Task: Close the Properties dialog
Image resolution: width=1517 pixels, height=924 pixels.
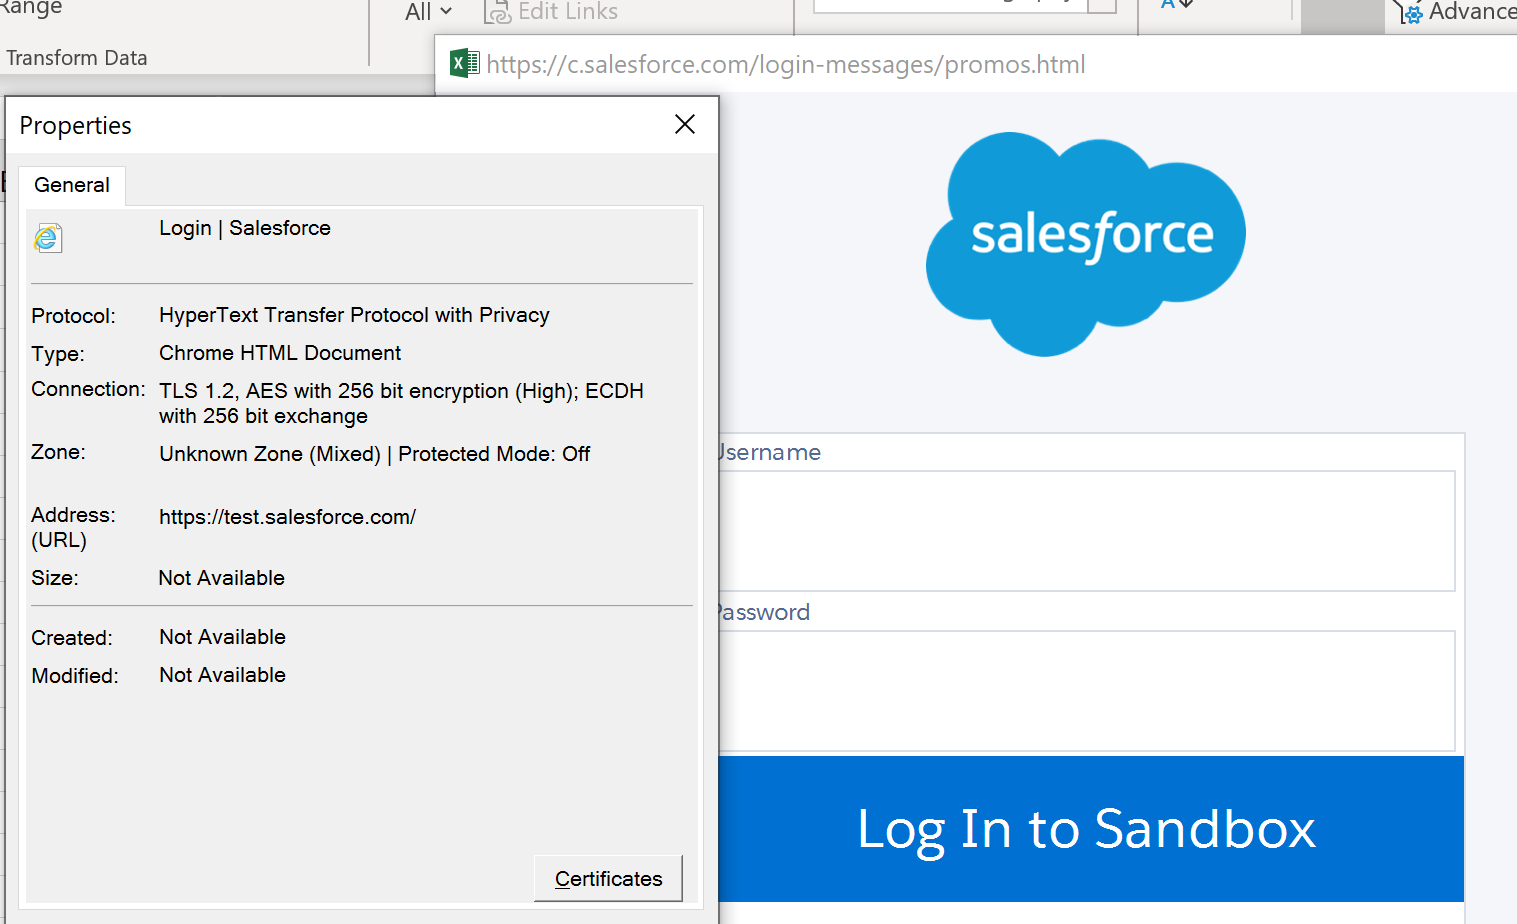Action: tap(685, 124)
